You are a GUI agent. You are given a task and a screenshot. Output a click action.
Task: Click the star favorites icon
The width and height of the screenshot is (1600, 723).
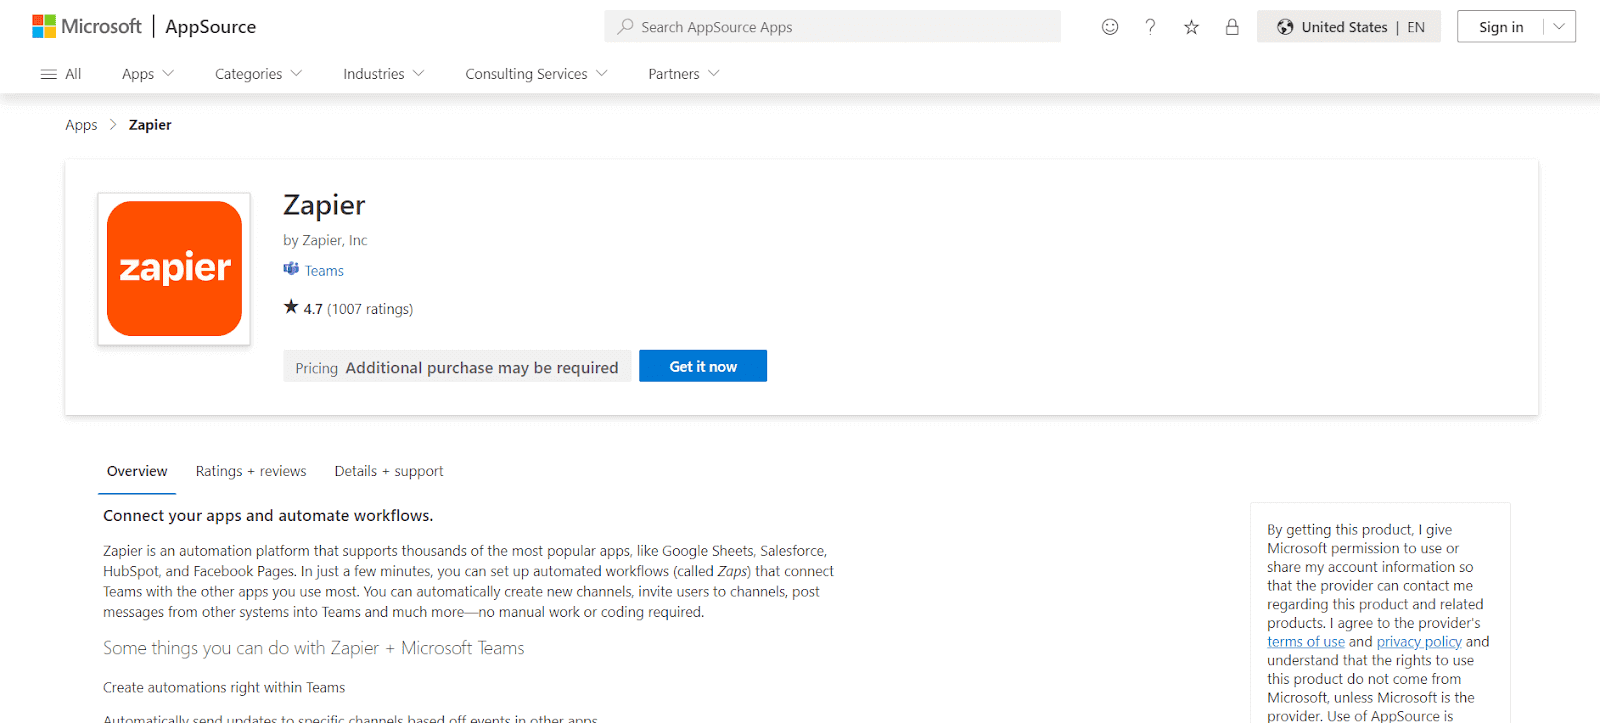click(x=1191, y=27)
